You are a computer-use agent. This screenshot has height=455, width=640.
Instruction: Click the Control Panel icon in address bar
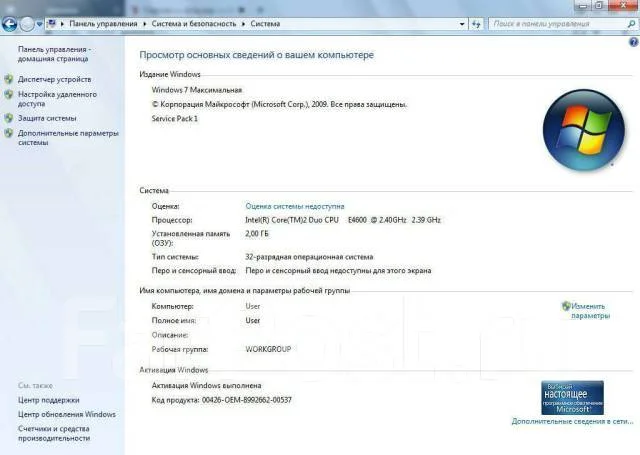(52, 24)
